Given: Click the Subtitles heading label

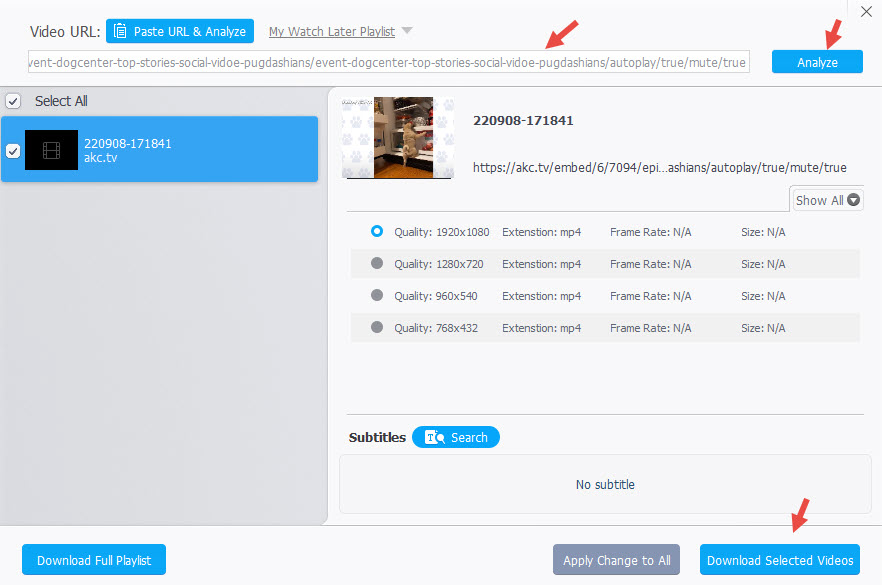Looking at the screenshot, I should click(377, 437).
